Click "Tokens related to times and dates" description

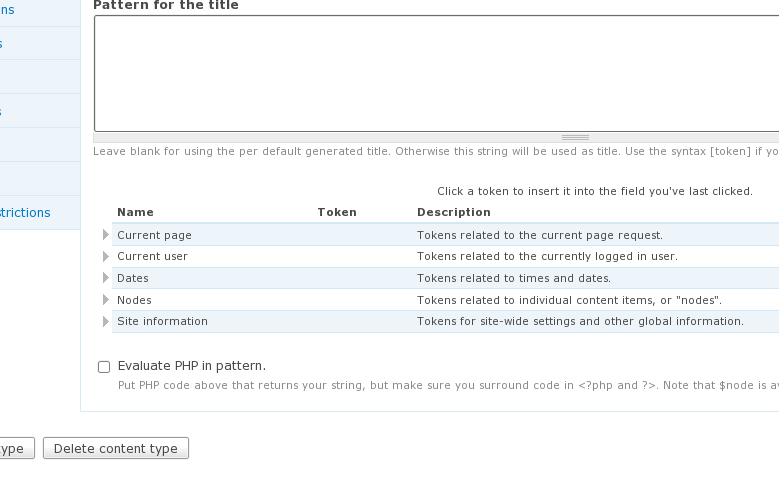(513, 279)
